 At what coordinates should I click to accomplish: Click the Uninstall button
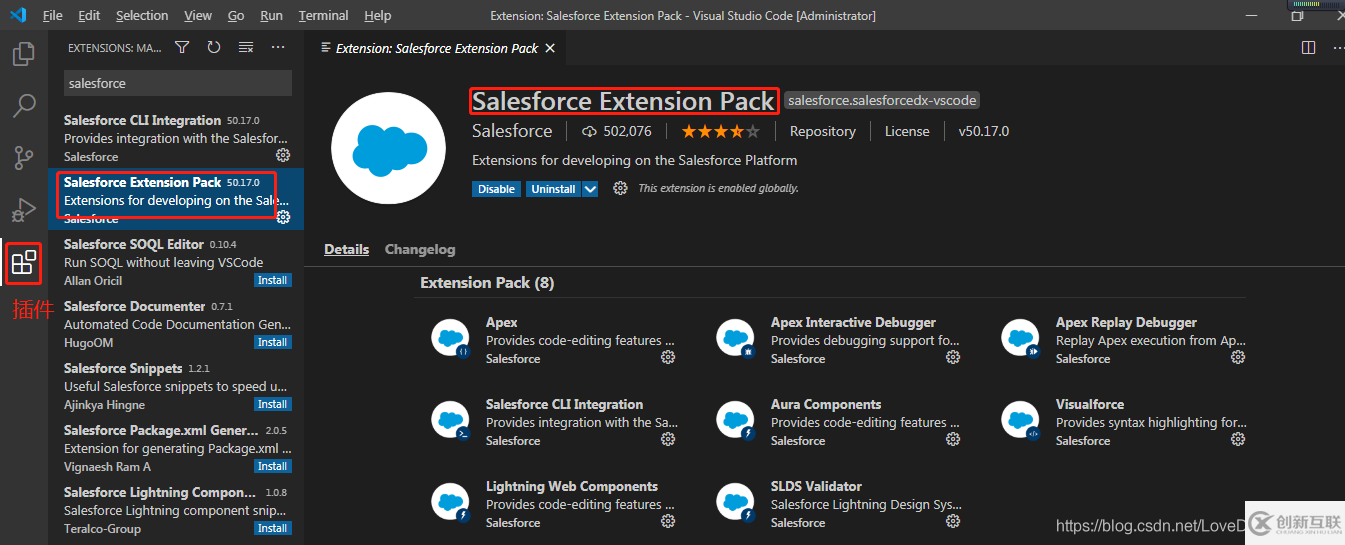pos(553,189)
